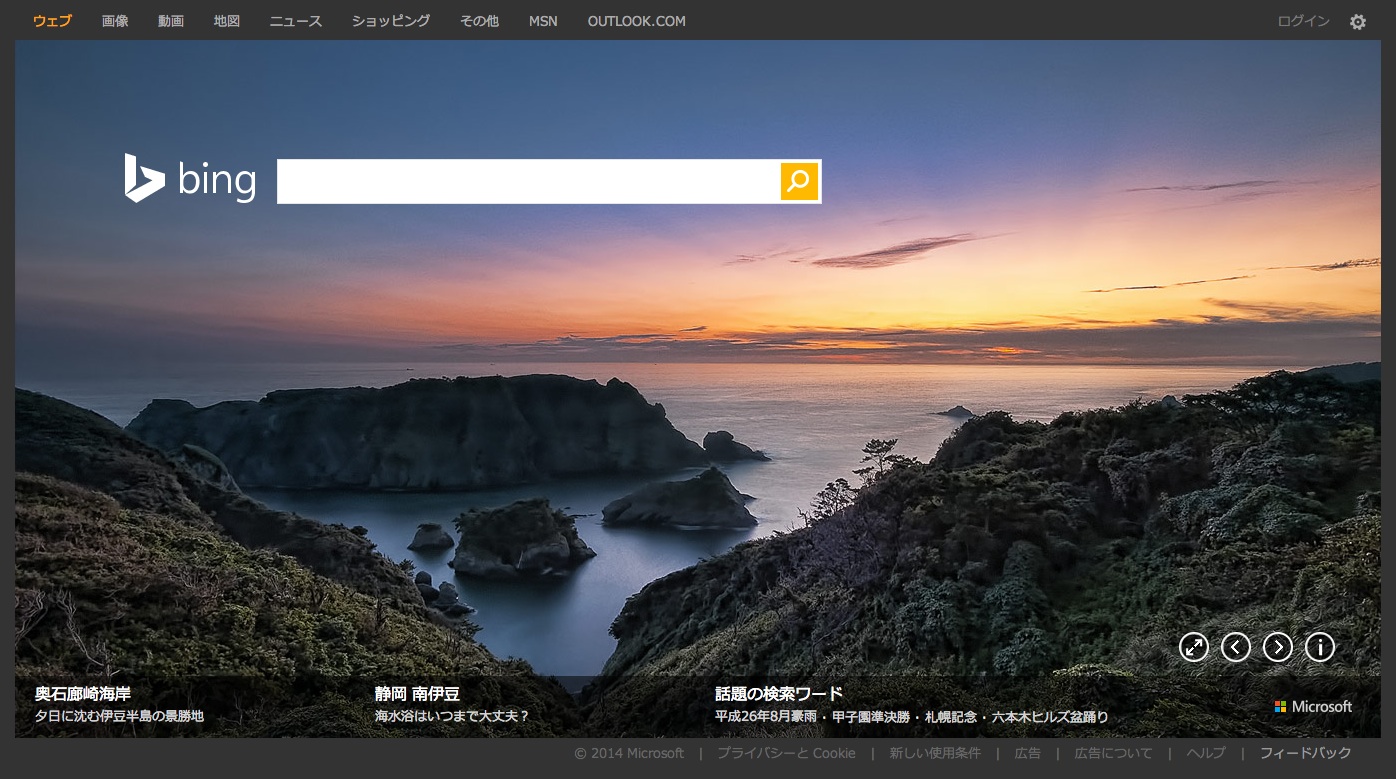Open settings via the gear icon
This screenshot has height=779, width=1396.
[x=1357, y=22]
